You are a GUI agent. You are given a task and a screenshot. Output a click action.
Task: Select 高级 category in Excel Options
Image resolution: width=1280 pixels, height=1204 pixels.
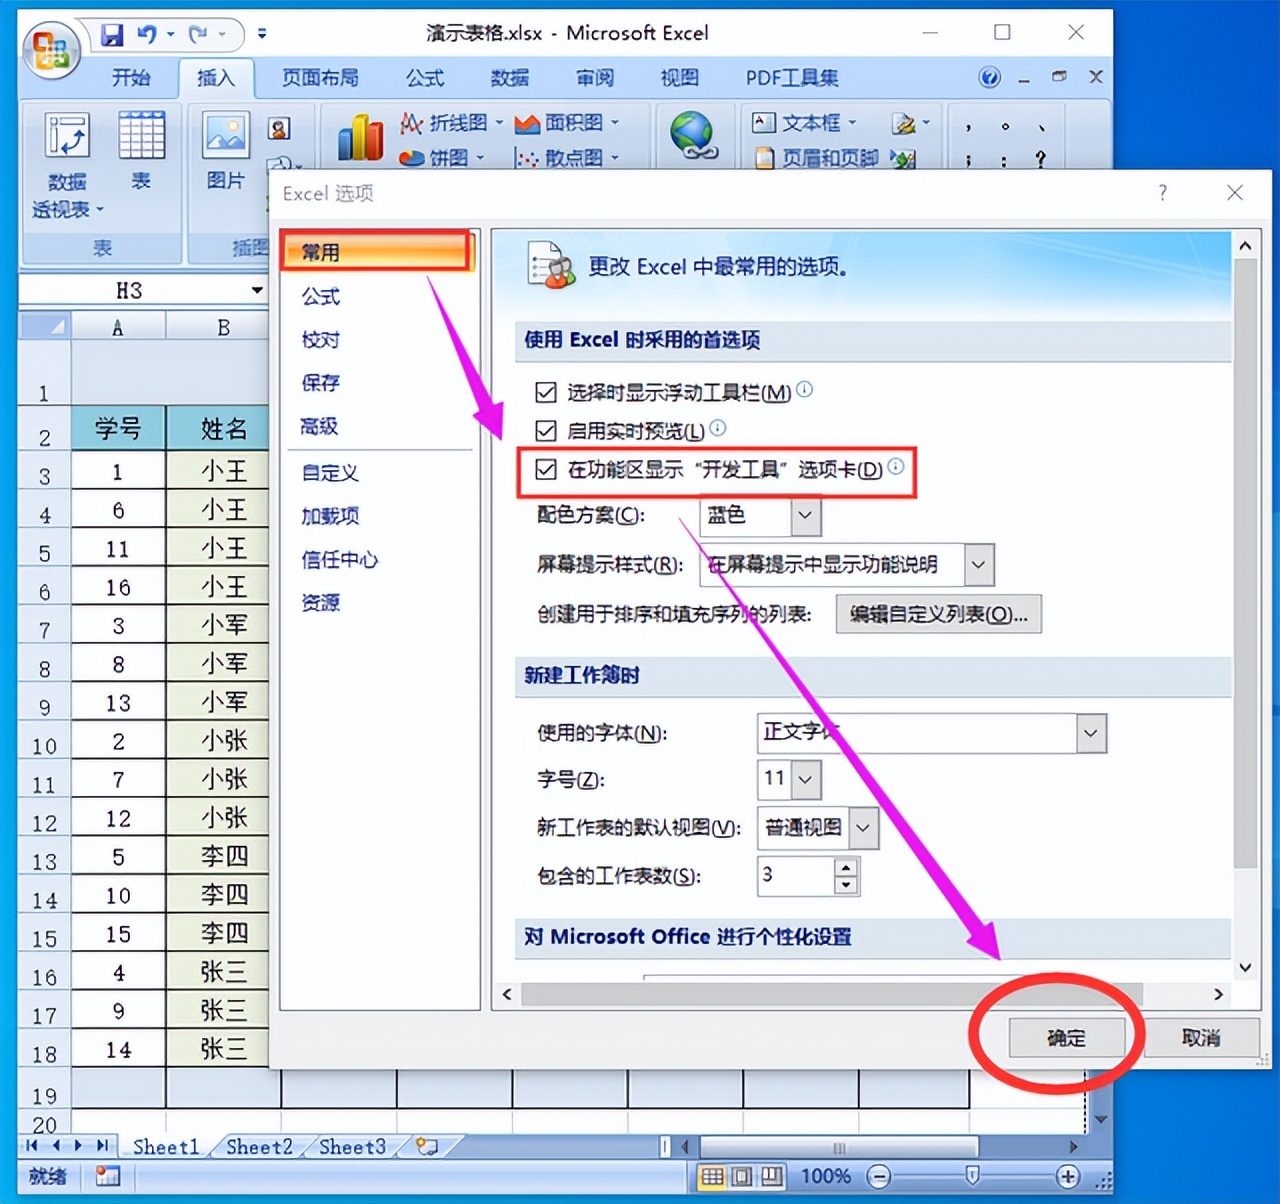[x=320, y=426]
